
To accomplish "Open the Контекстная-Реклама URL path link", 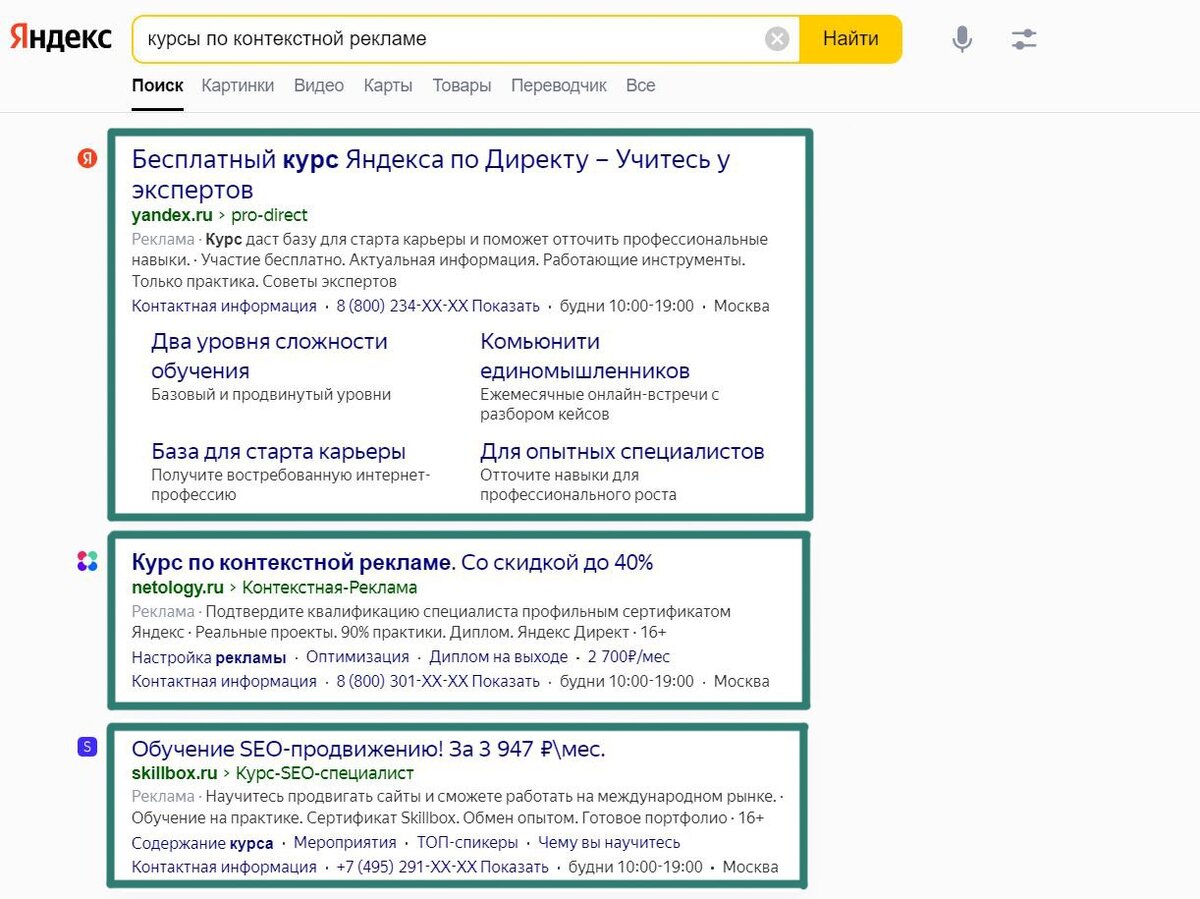I will (x=330, y=588).
